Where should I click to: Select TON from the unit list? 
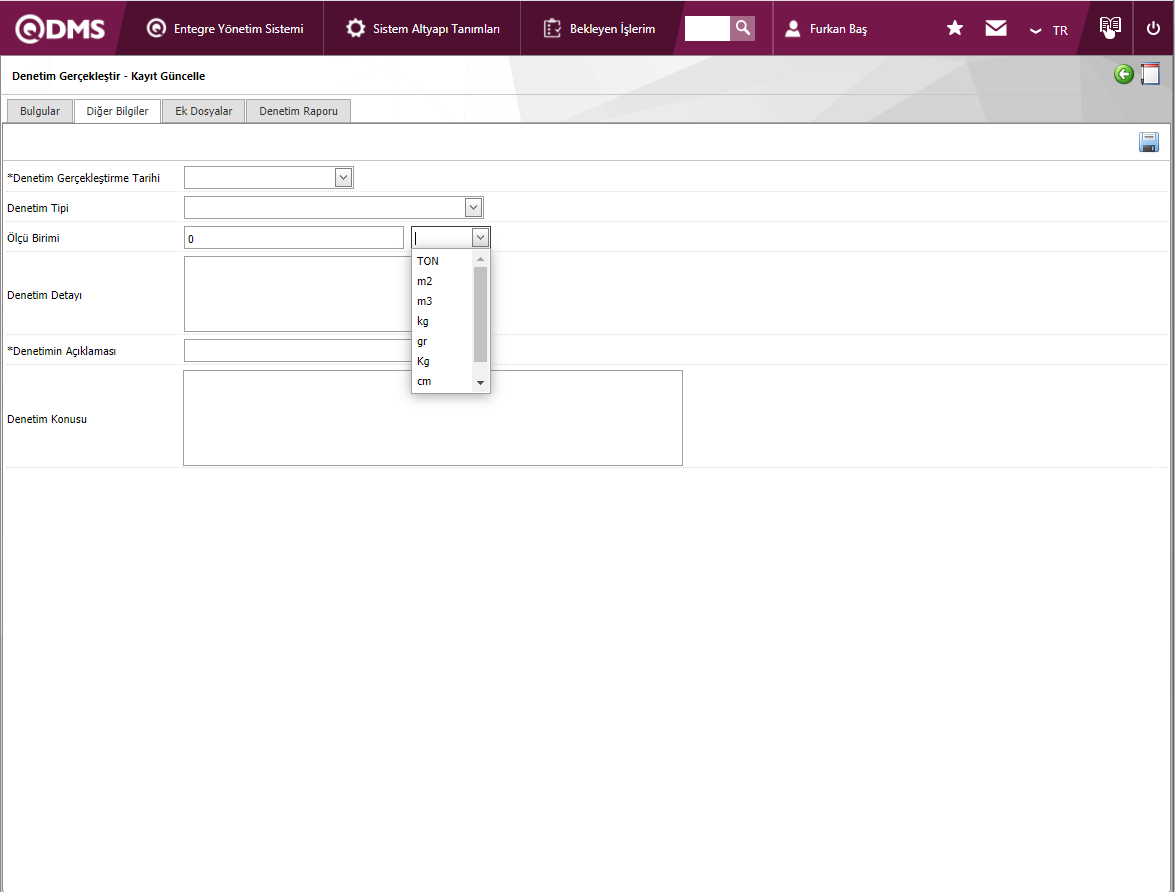coord(428,261)
